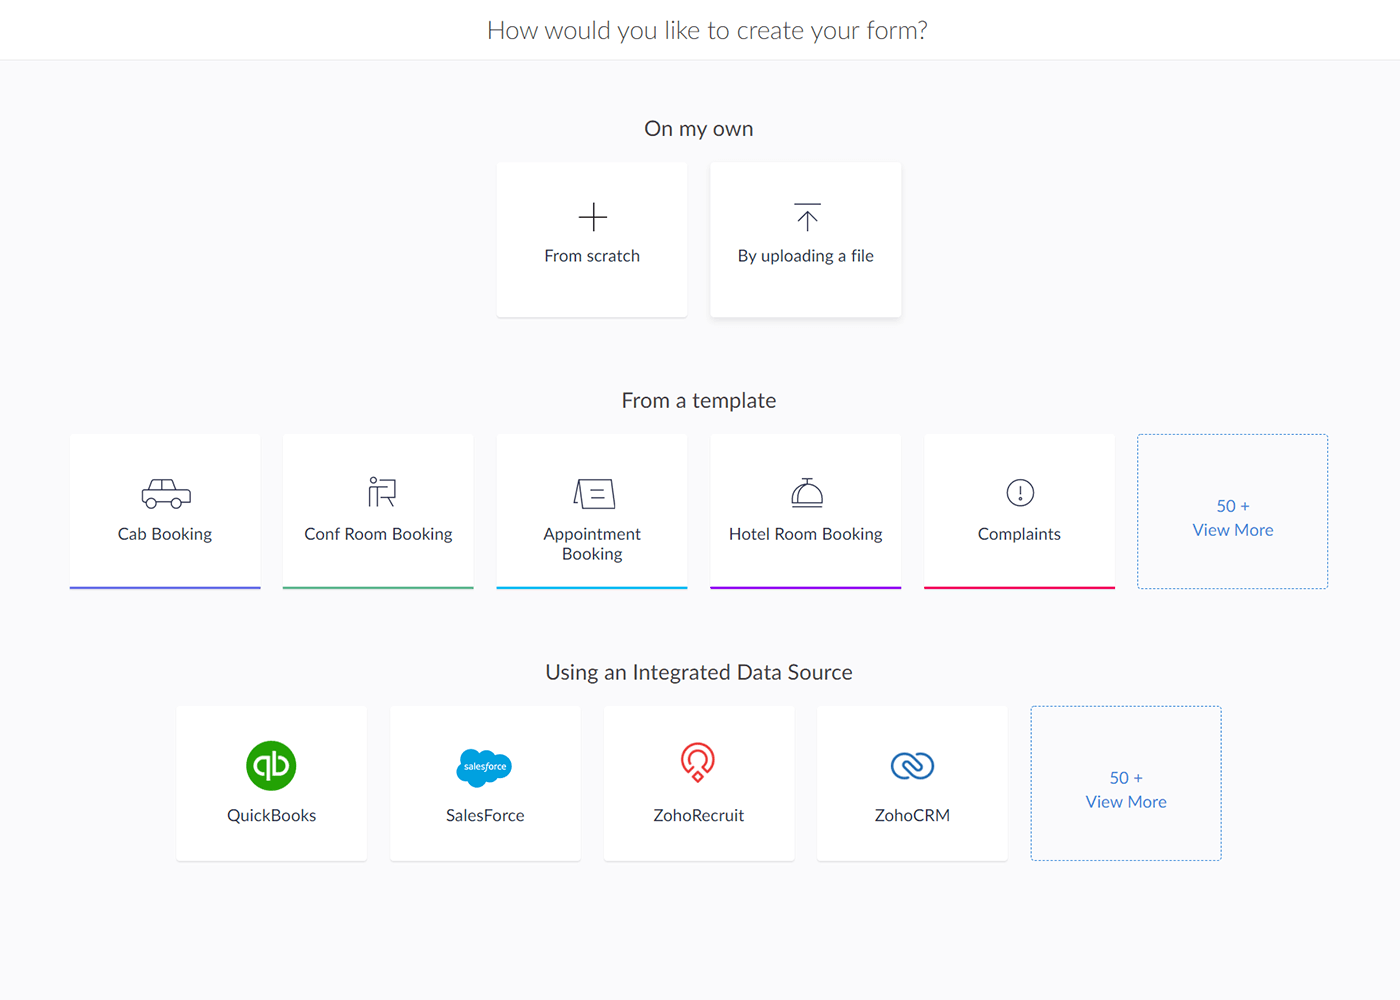The width and height of the screenshot is (1400, 1000).
Task: Select the Complaints template
Action: tap(1019, 511)
